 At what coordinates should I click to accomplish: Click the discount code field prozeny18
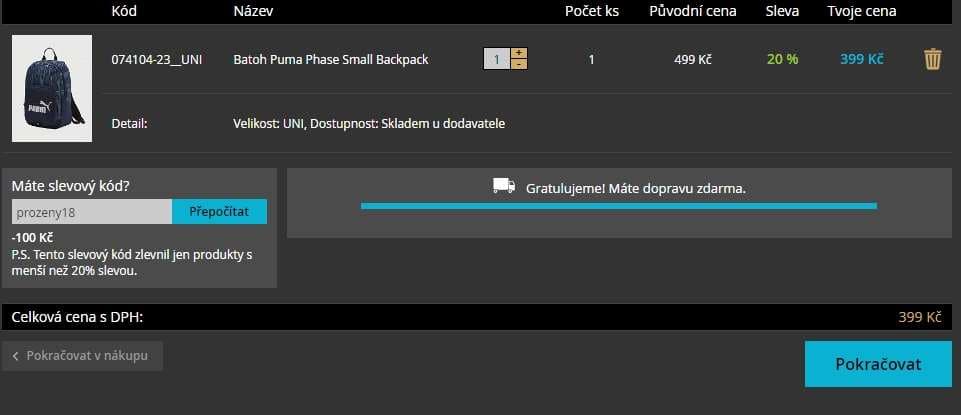pyautogui.click(x=92, y=211)
